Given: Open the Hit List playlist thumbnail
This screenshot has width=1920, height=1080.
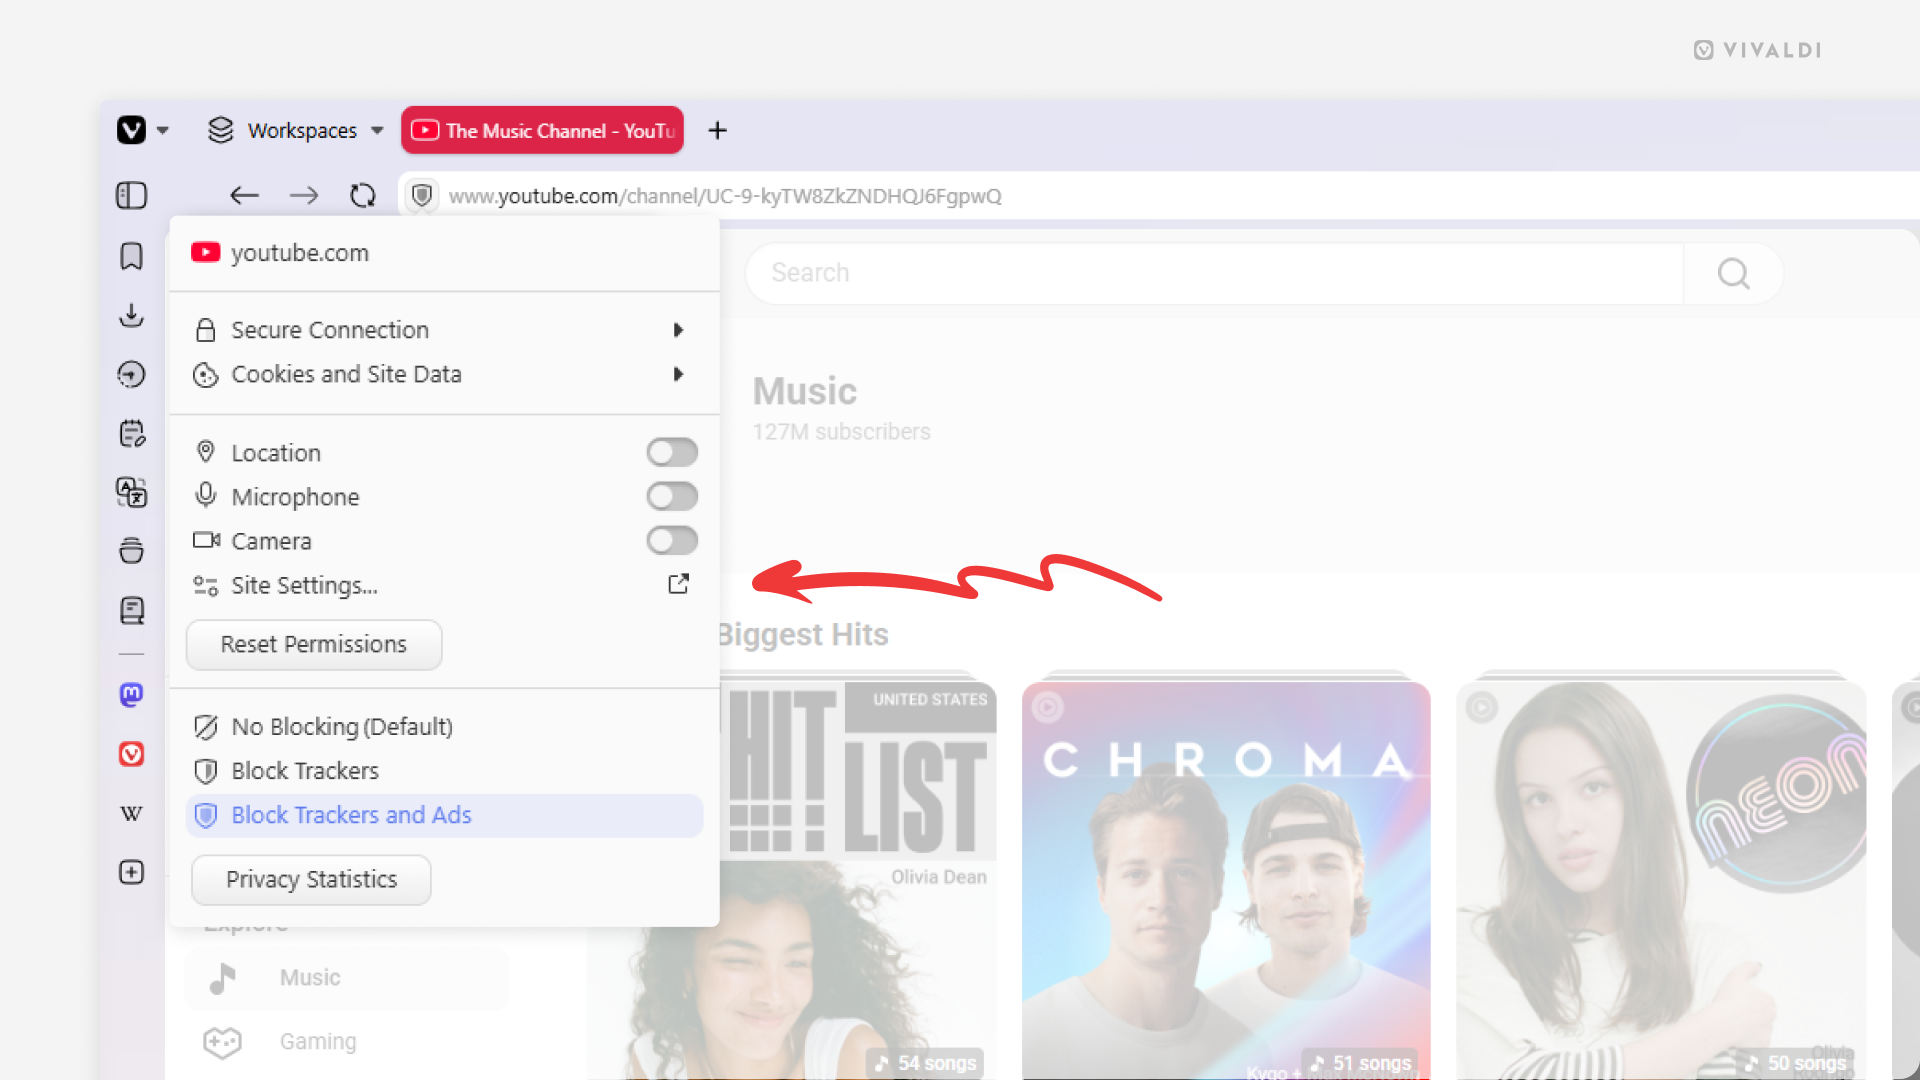Looking at the screenshot, I should tap(858, 880).
